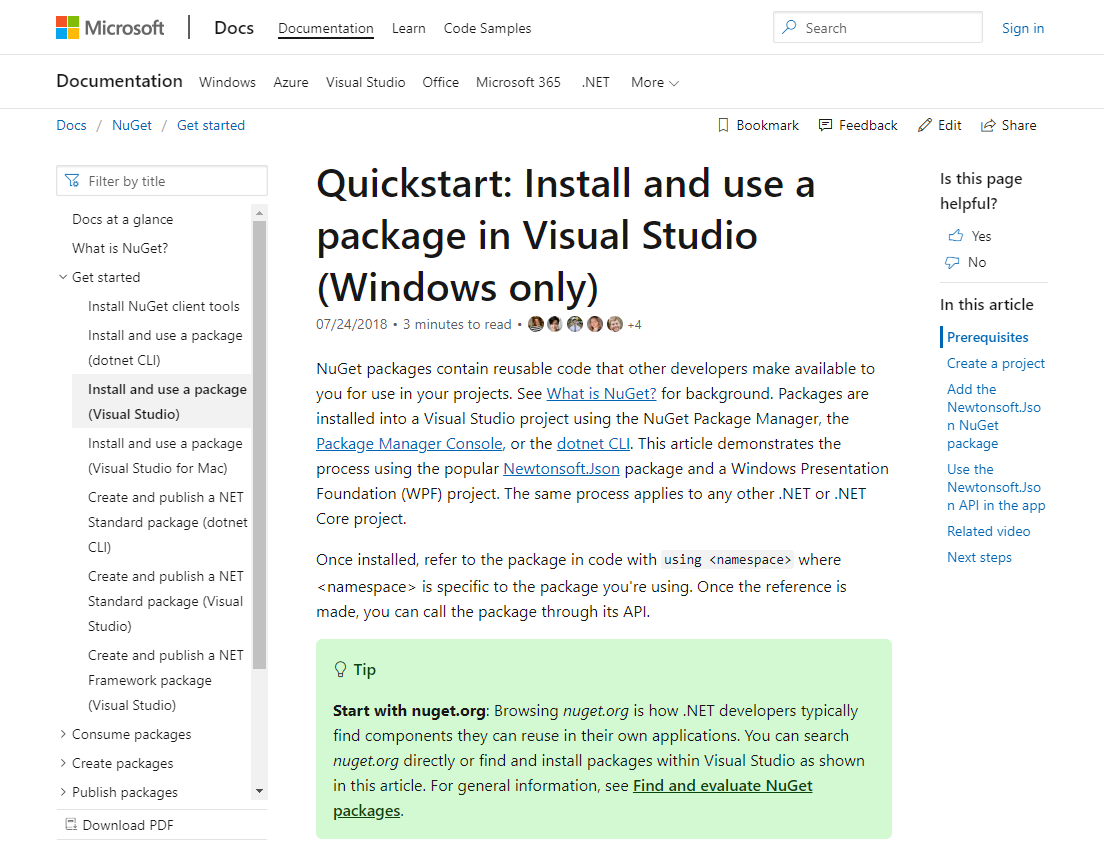This screenshot has height=864, width=1104.
Task: Go to Get started breadcrumb
Action: 211,125
